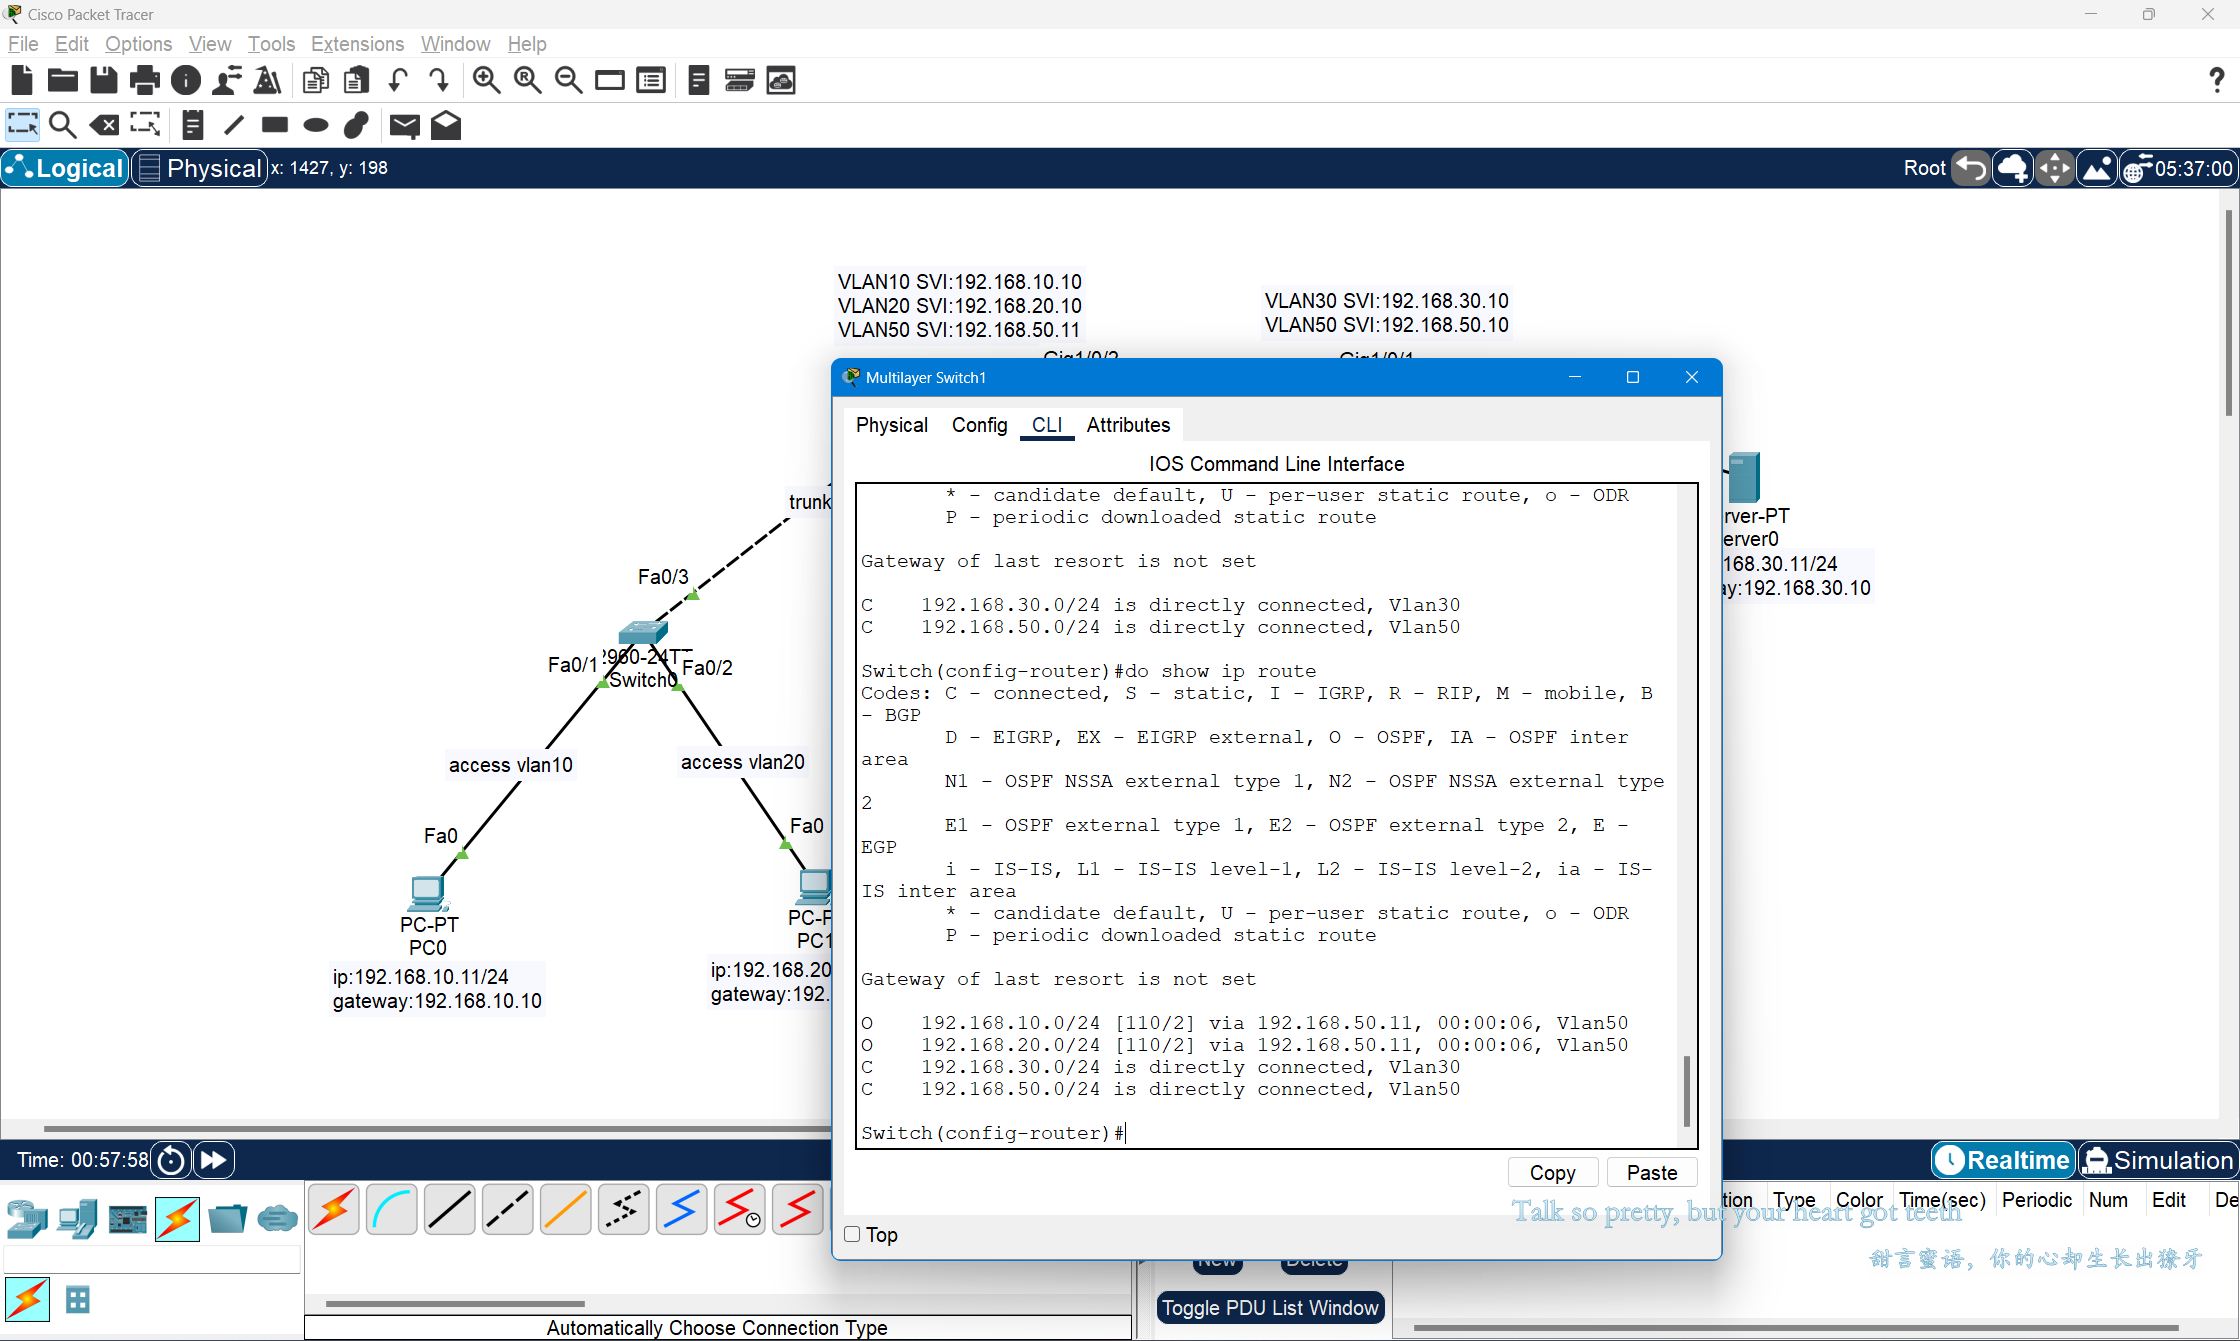Select the Add Simple PDU envelope

pyautogui.click(x=405, y=125)
